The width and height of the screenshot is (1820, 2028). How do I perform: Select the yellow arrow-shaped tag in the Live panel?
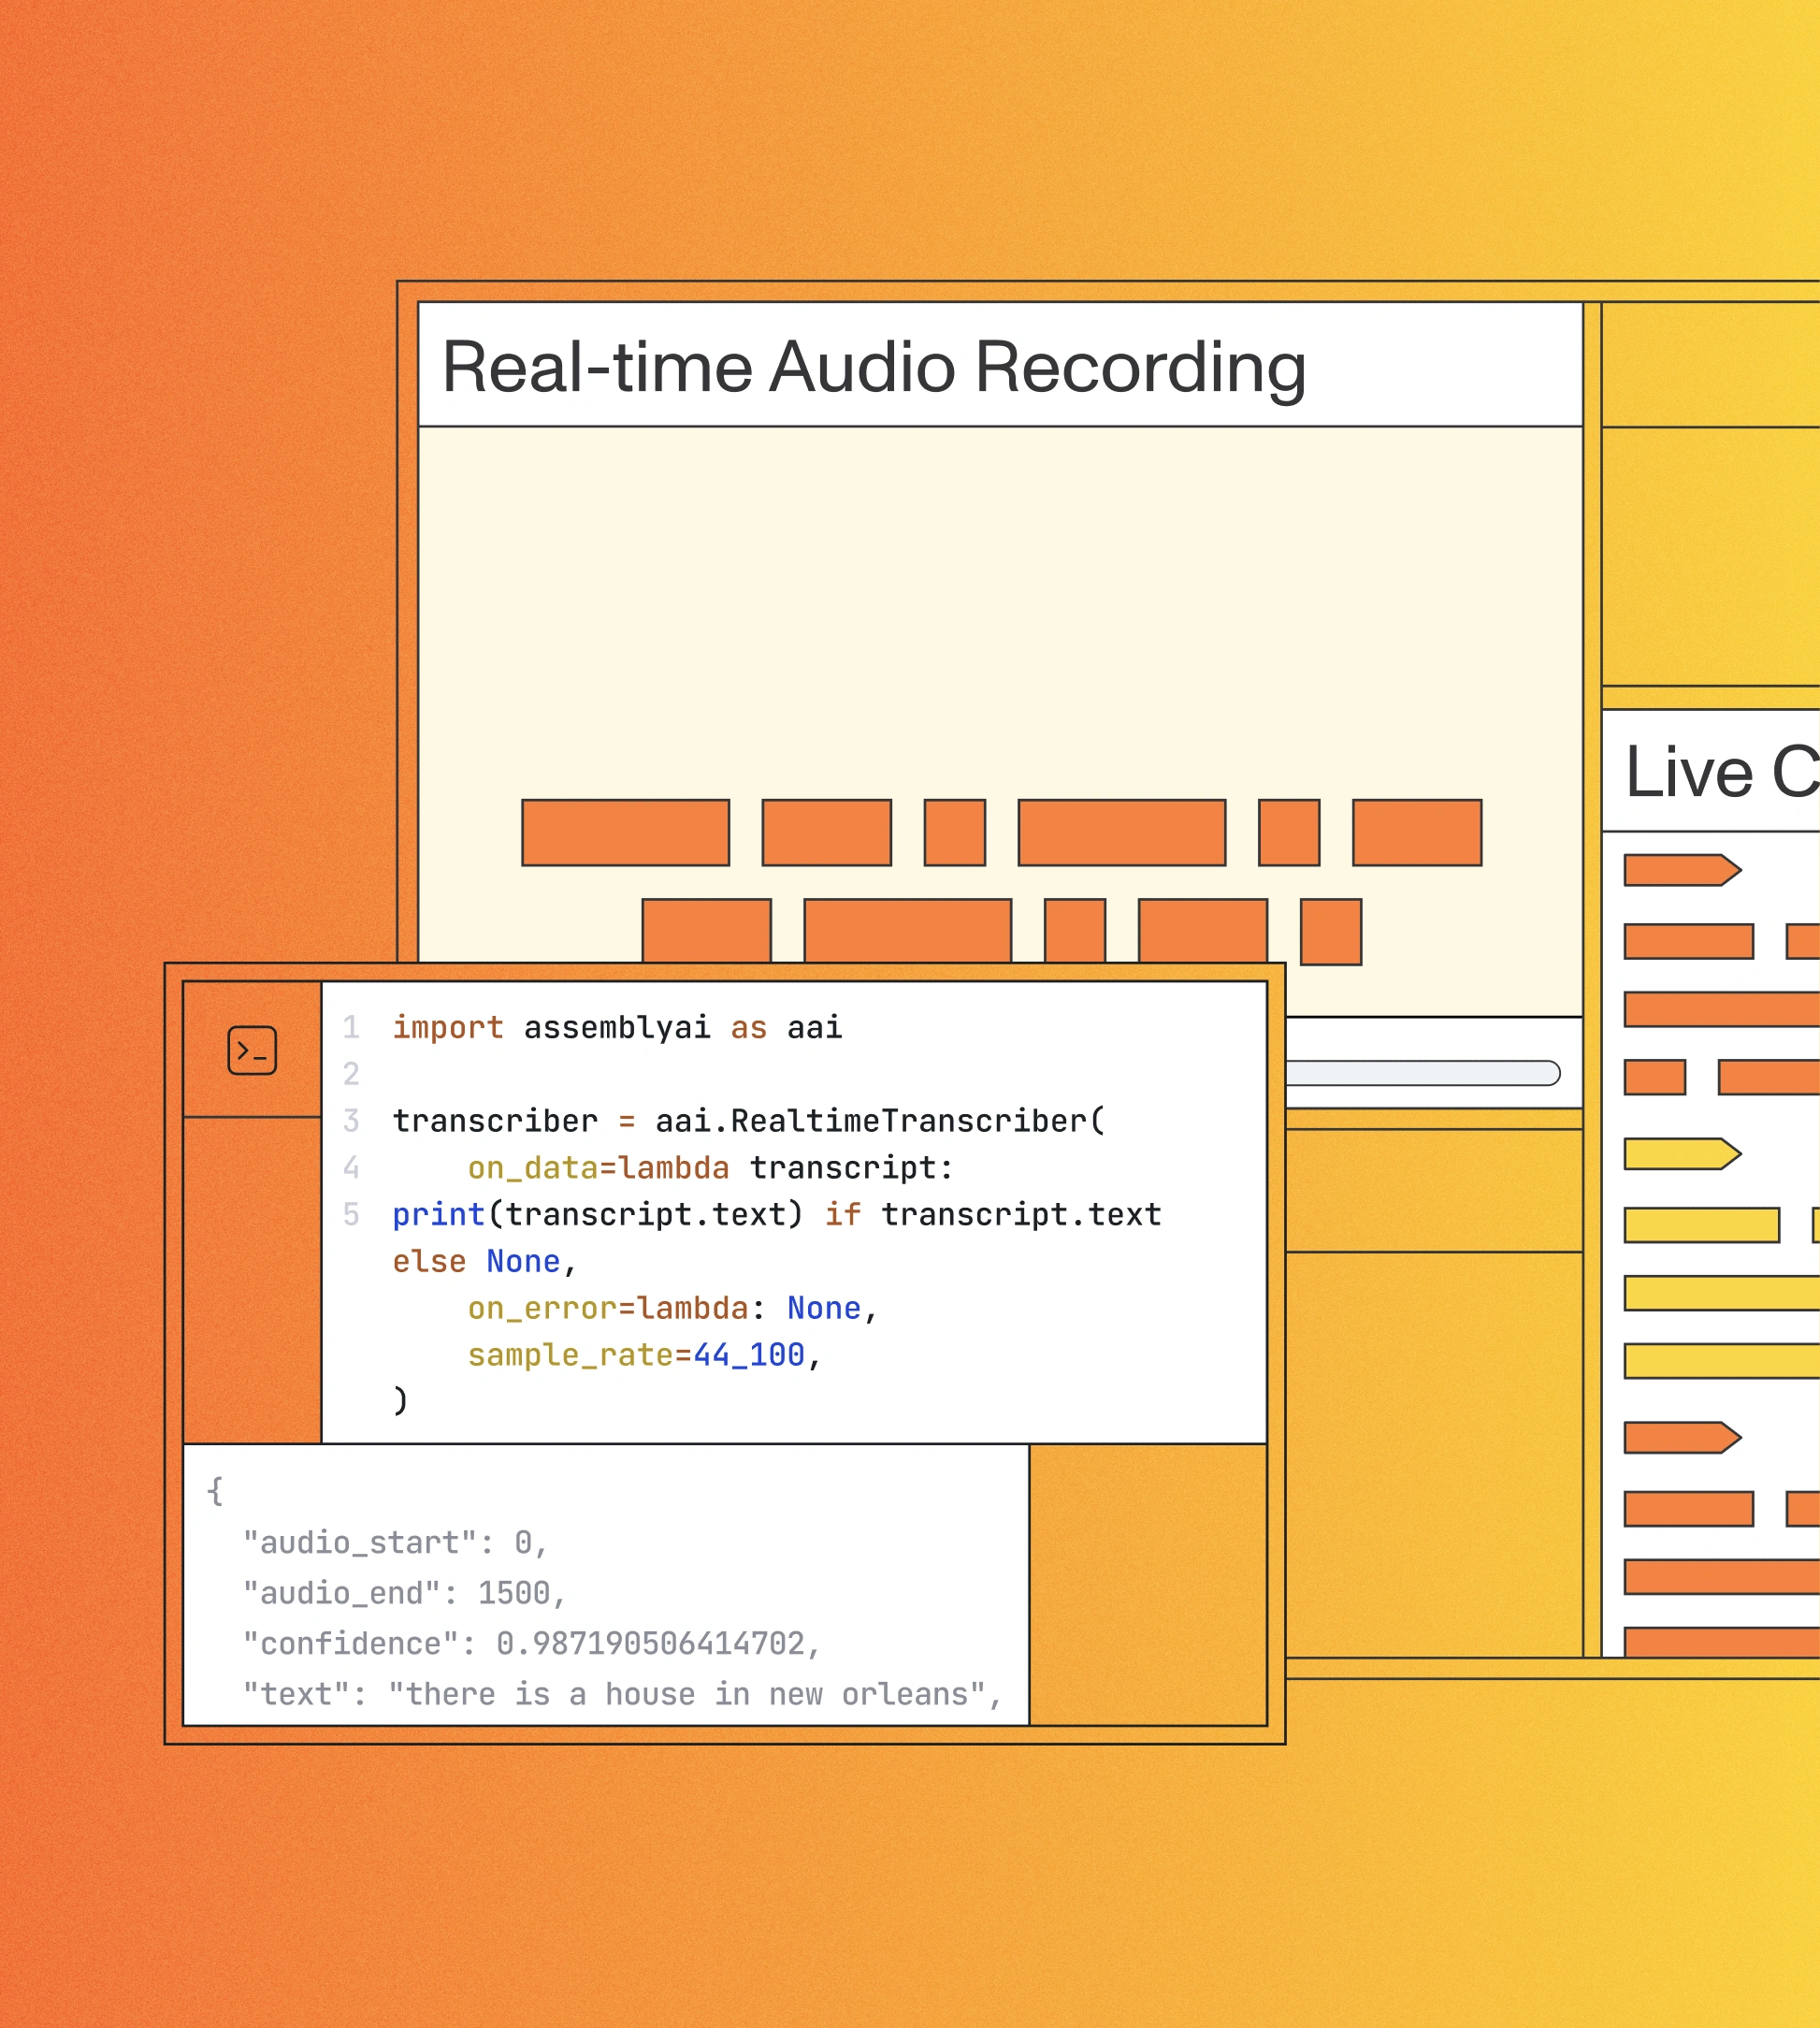click(1681, 1154)
